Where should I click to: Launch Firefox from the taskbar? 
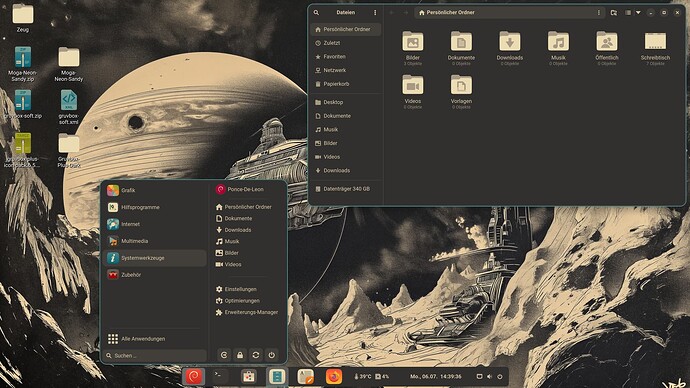click(x=334, y=377)
